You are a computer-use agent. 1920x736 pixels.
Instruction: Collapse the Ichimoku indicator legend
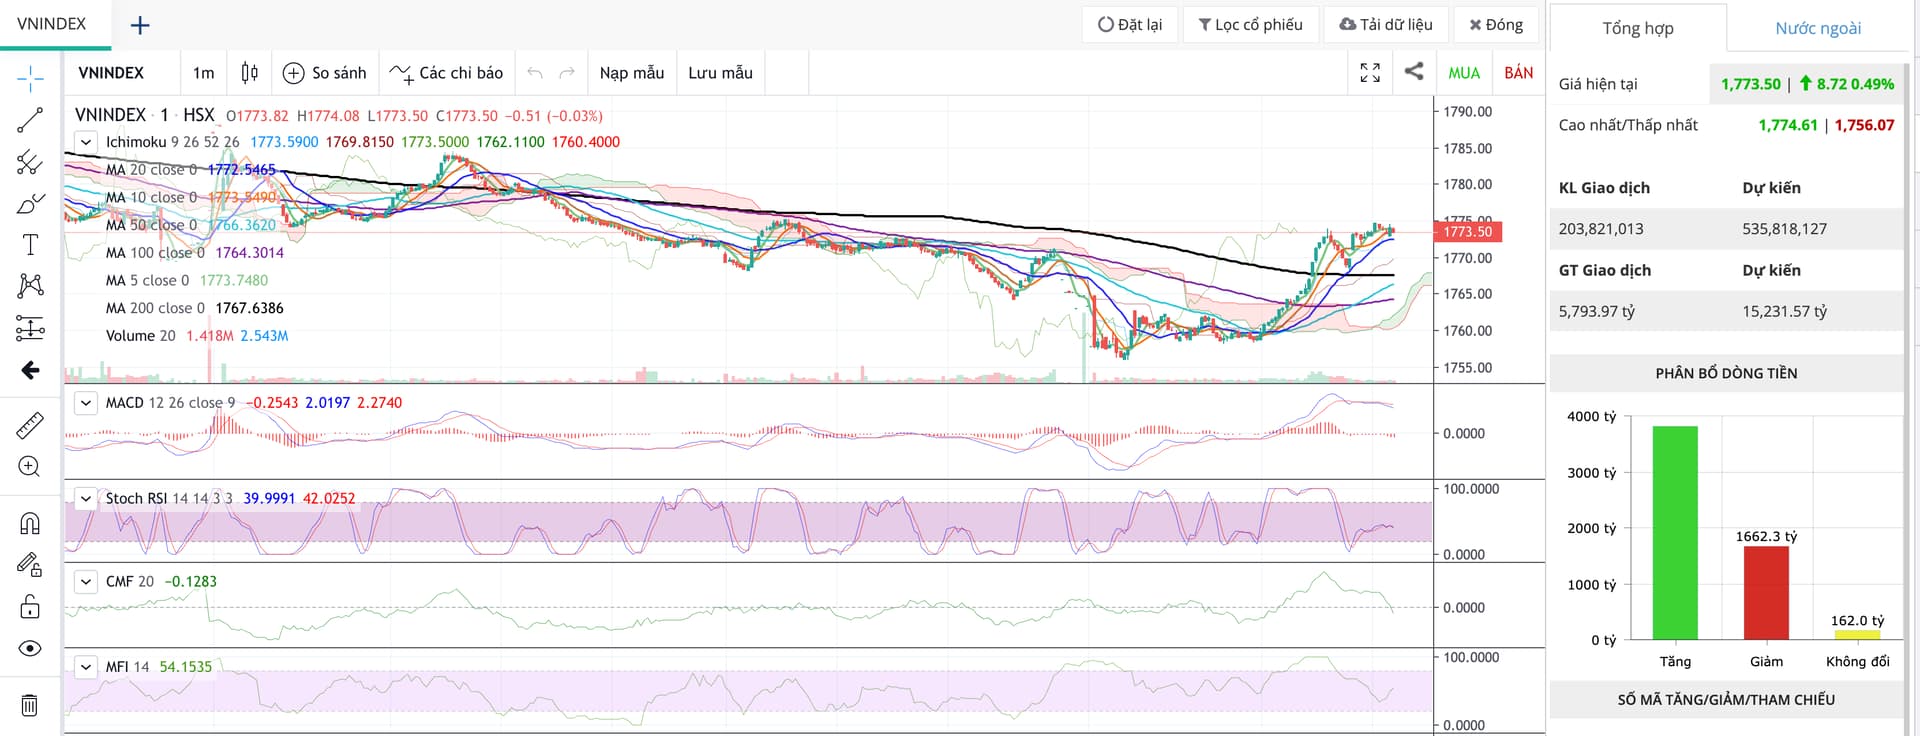tap(86, 142)
